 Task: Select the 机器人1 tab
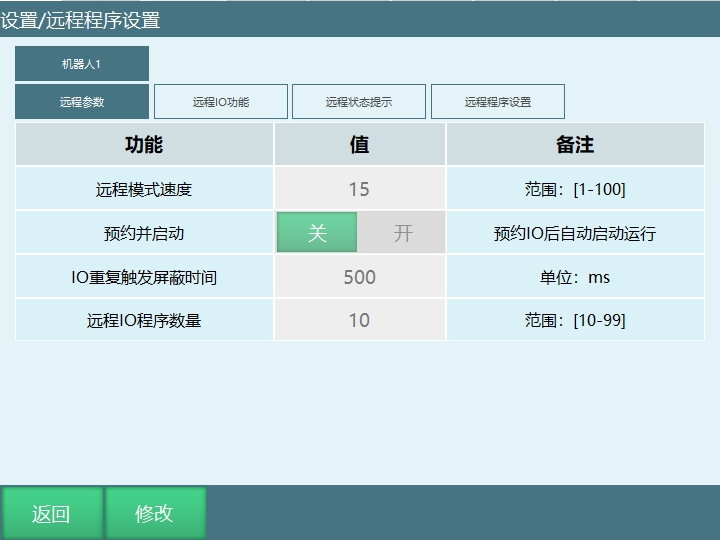click(x=81, y=64)
